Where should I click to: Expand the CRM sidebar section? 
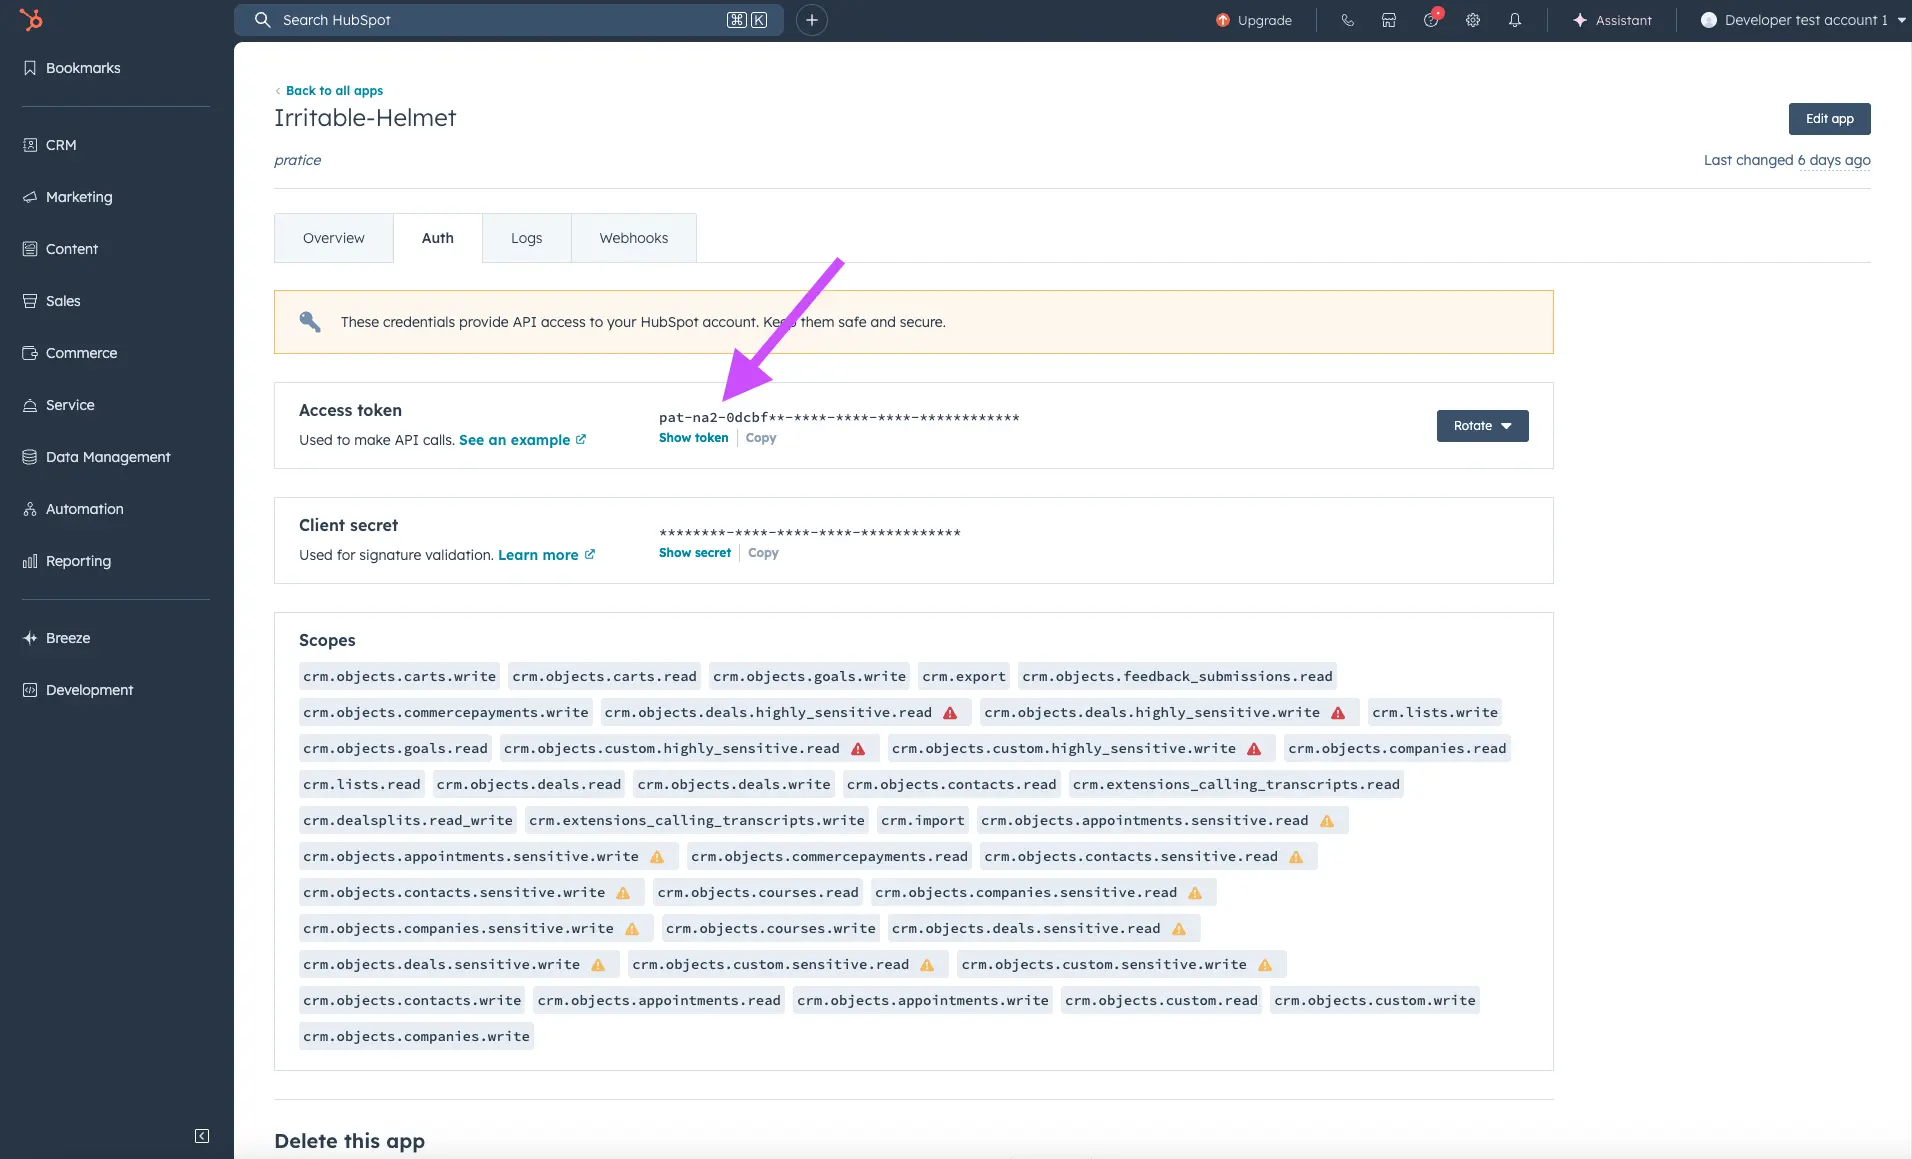click(61, 145)
